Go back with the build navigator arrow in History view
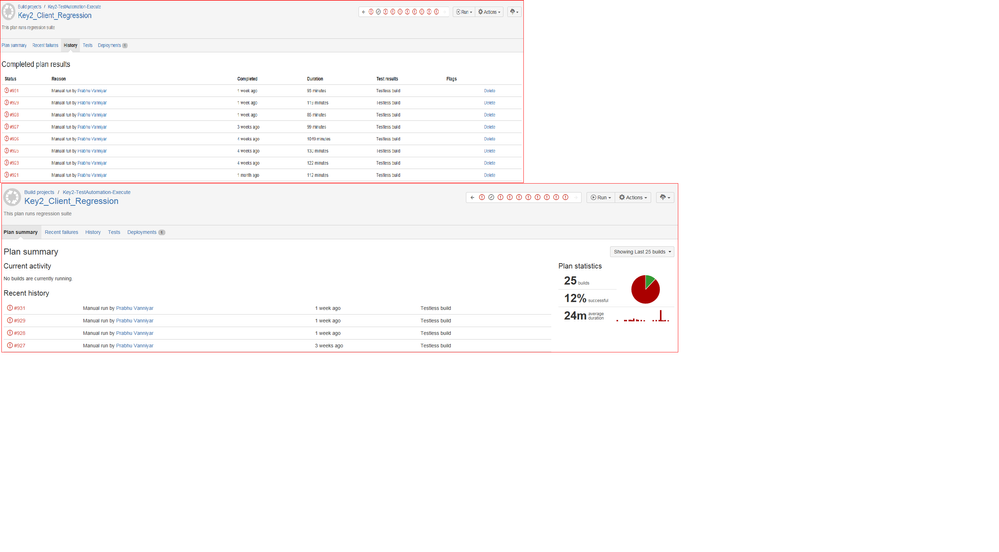Screen dimensions: 999x552 (x=363, y=12)
